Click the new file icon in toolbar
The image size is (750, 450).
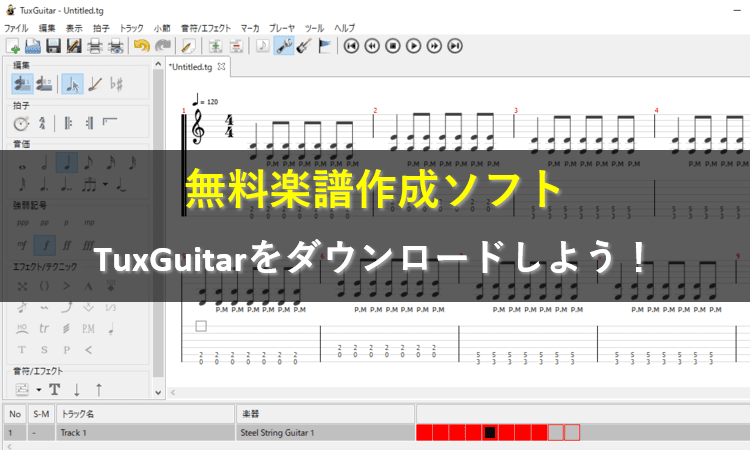(x=13, y=45)
